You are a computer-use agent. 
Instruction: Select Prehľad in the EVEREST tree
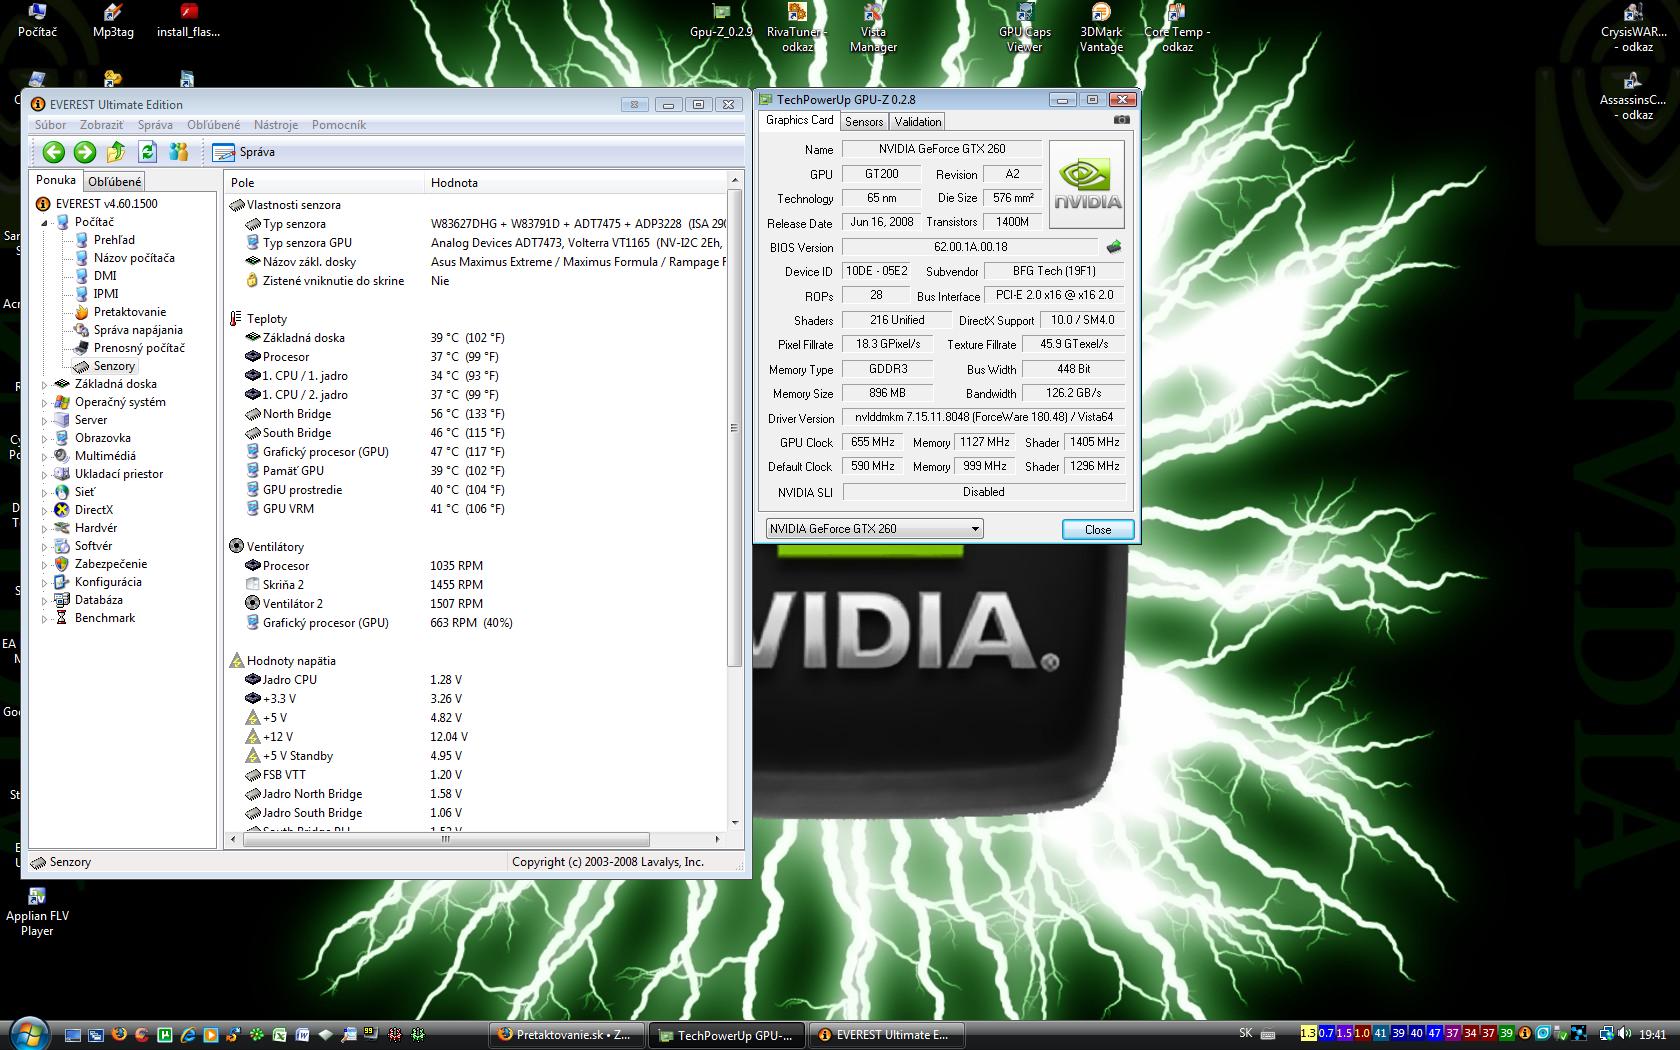pos(114,240)
